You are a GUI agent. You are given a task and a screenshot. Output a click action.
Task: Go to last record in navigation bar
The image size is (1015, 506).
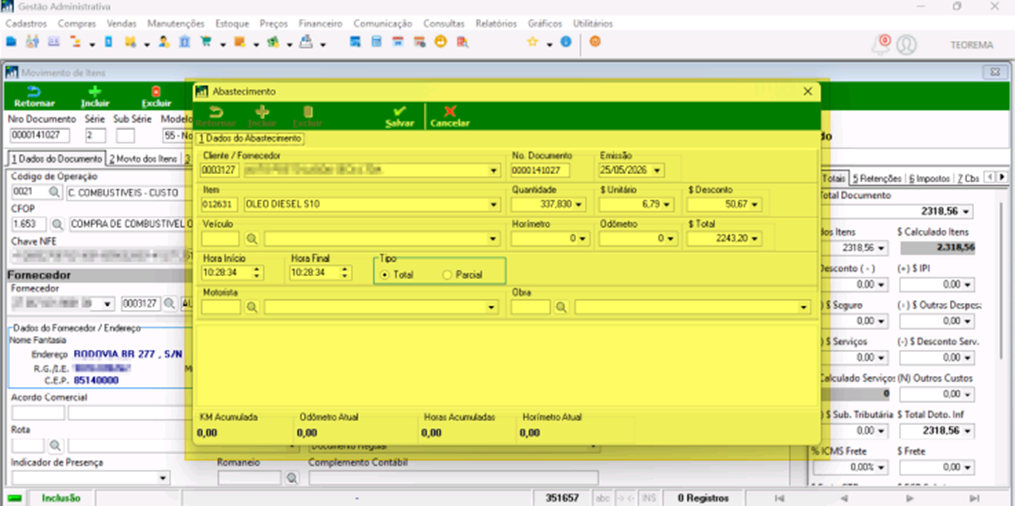[974, 498]
